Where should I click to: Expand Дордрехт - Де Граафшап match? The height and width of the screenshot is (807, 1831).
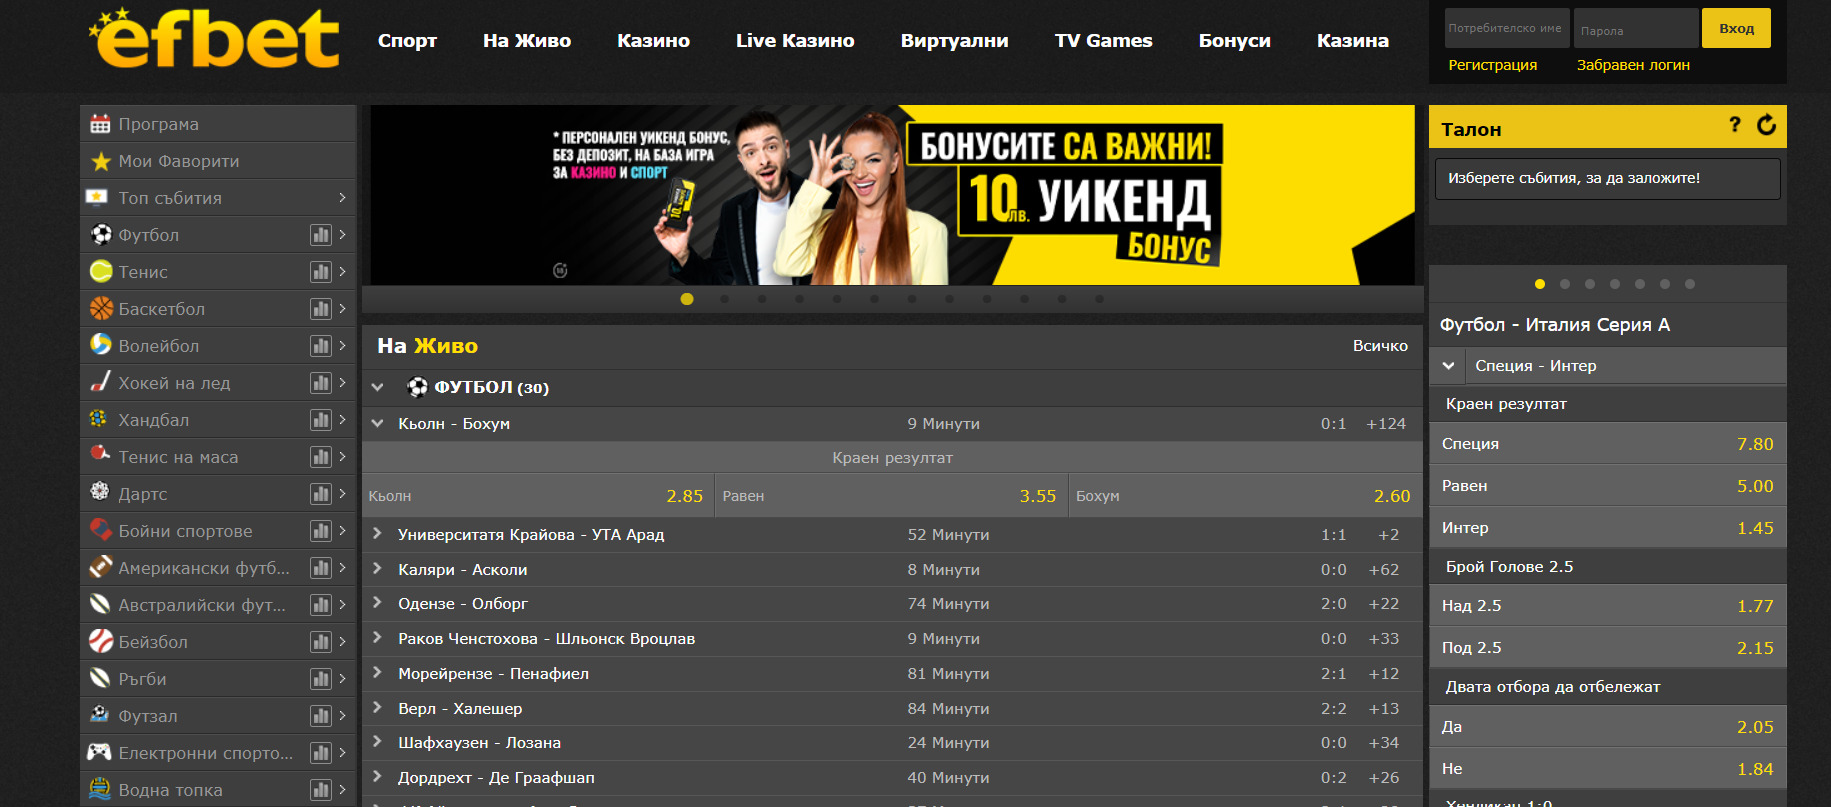coord(377,777)
